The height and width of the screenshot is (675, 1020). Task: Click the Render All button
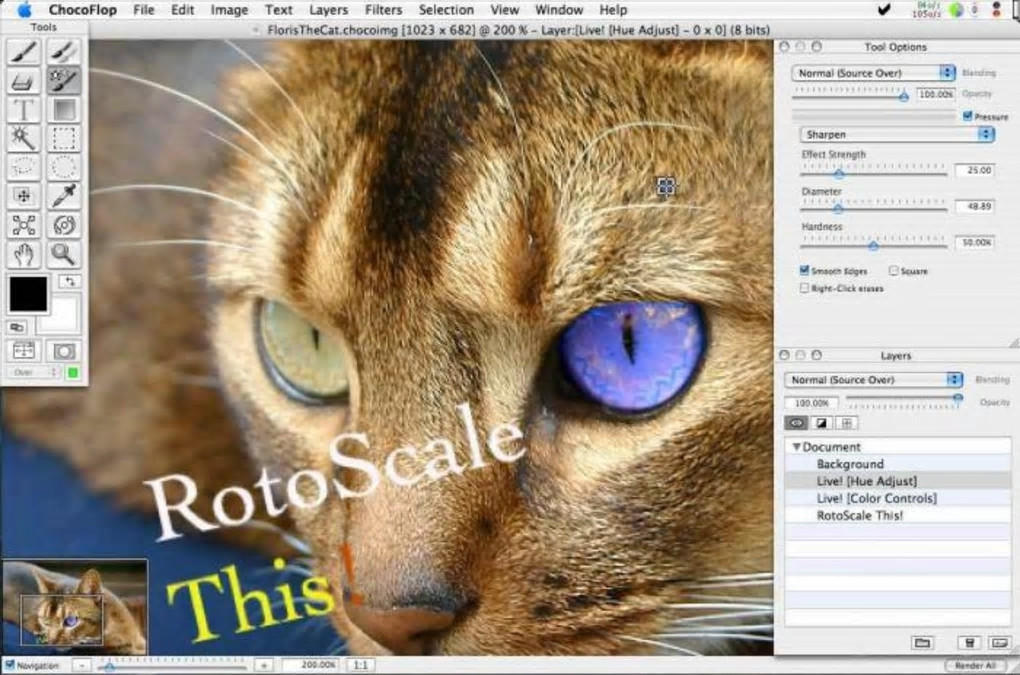point(975,665)
